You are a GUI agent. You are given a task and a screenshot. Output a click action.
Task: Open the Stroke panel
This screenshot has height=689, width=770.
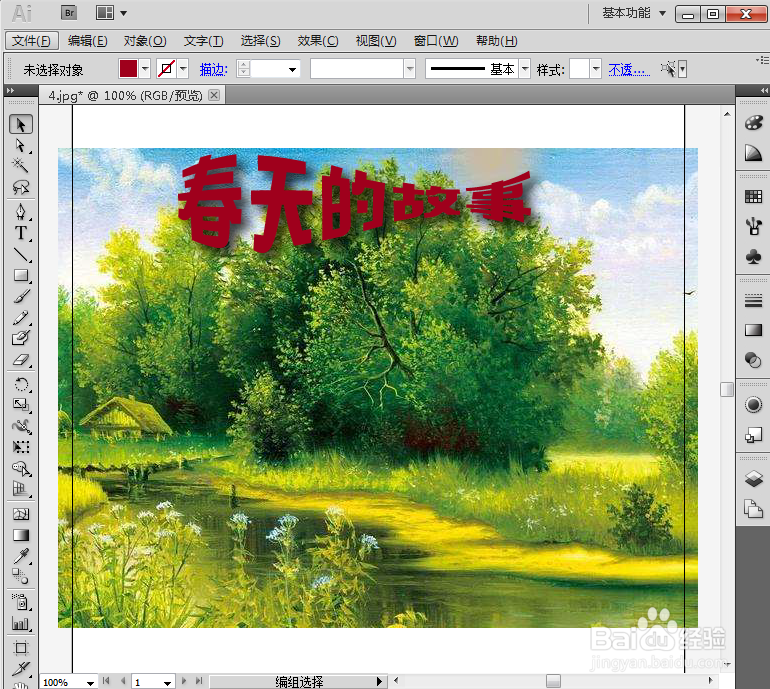(x=753, y=300)
